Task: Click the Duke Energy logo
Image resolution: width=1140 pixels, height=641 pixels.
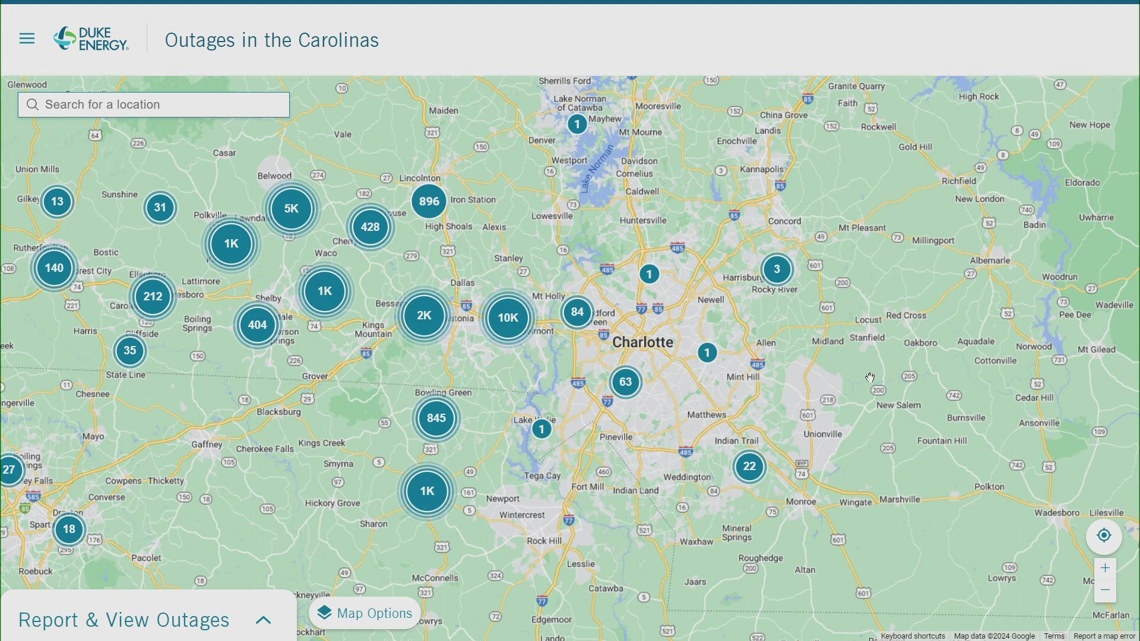Action: tap(89, 38)
